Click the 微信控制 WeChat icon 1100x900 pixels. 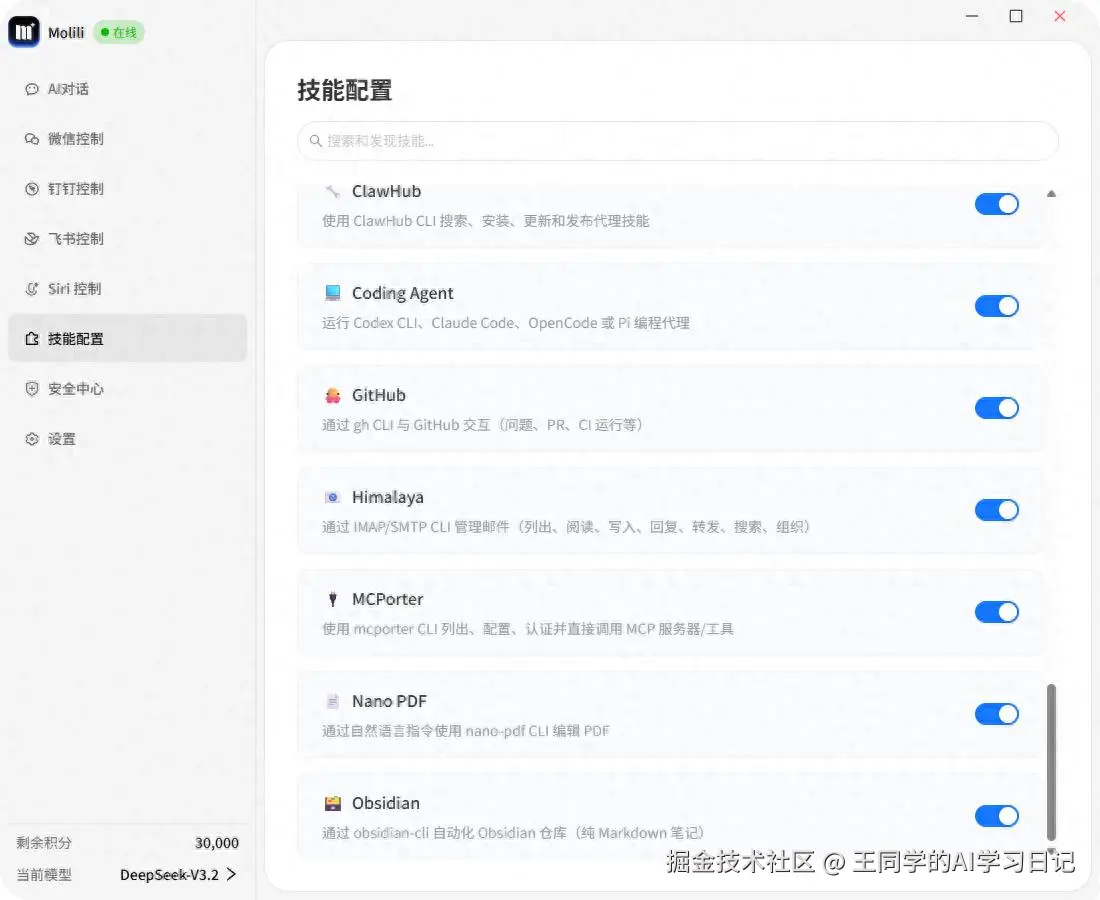coord(32,139)
